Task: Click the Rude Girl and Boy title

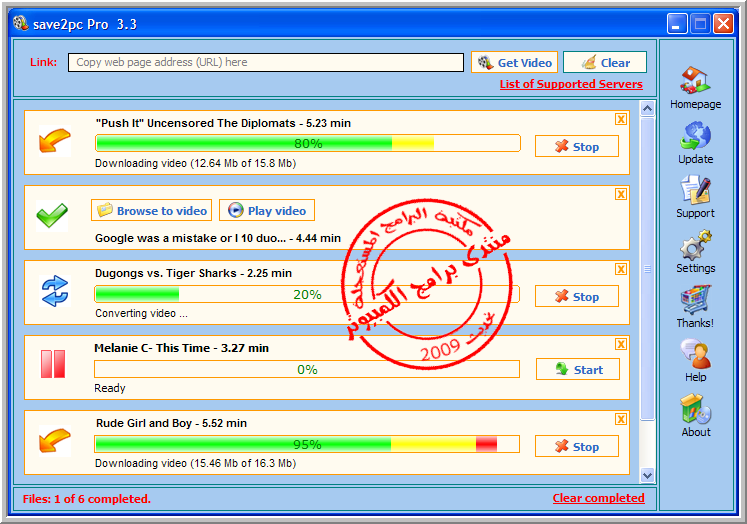Action: [x=172, y=423]
